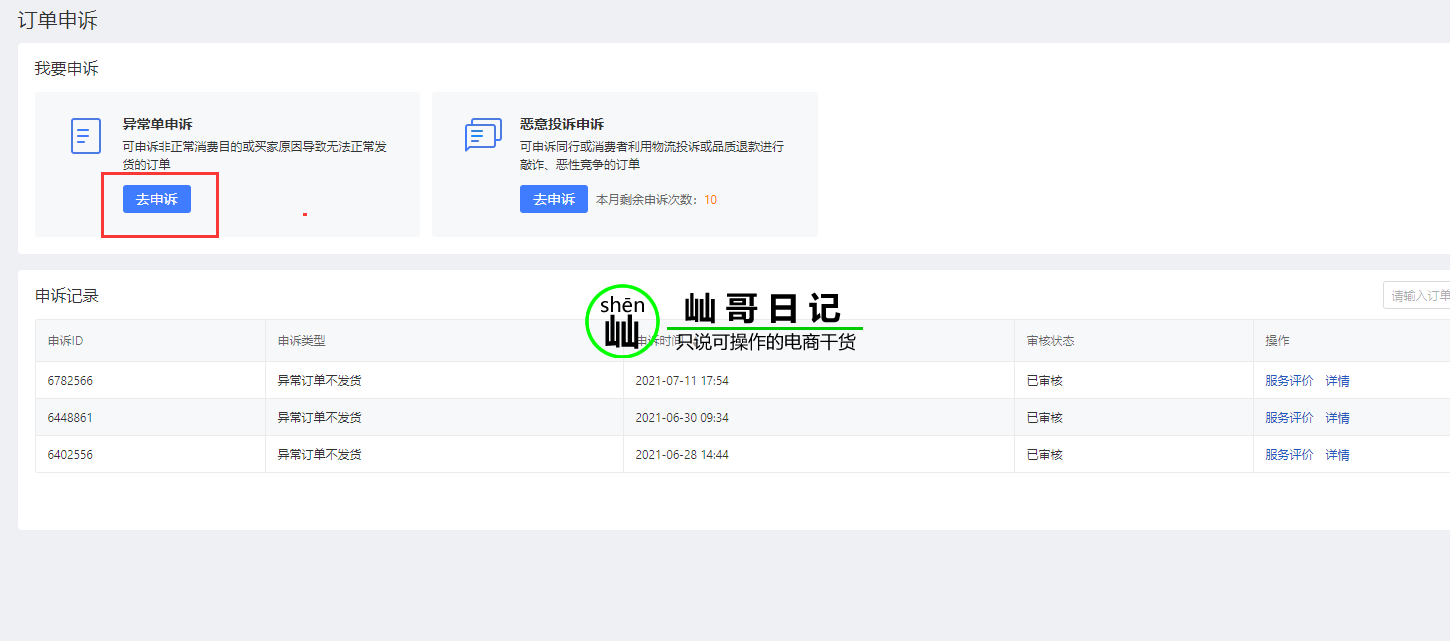Click the 恶意投诉申诉 chat bubble icon
The image size is (1450, 641).
coord(483,135)
